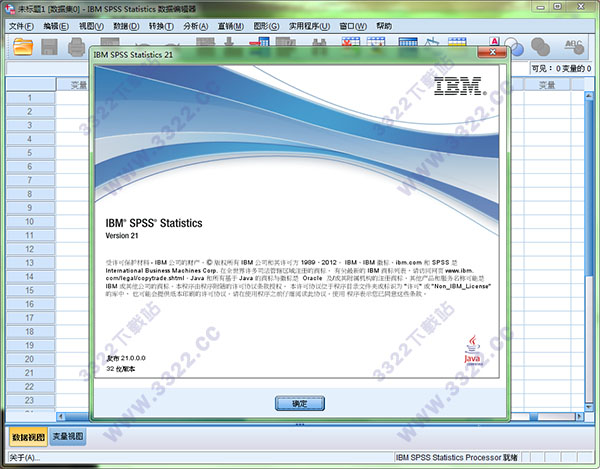Open the 文件(F) menu
The image size is (600, 469).
coord(21,26)
